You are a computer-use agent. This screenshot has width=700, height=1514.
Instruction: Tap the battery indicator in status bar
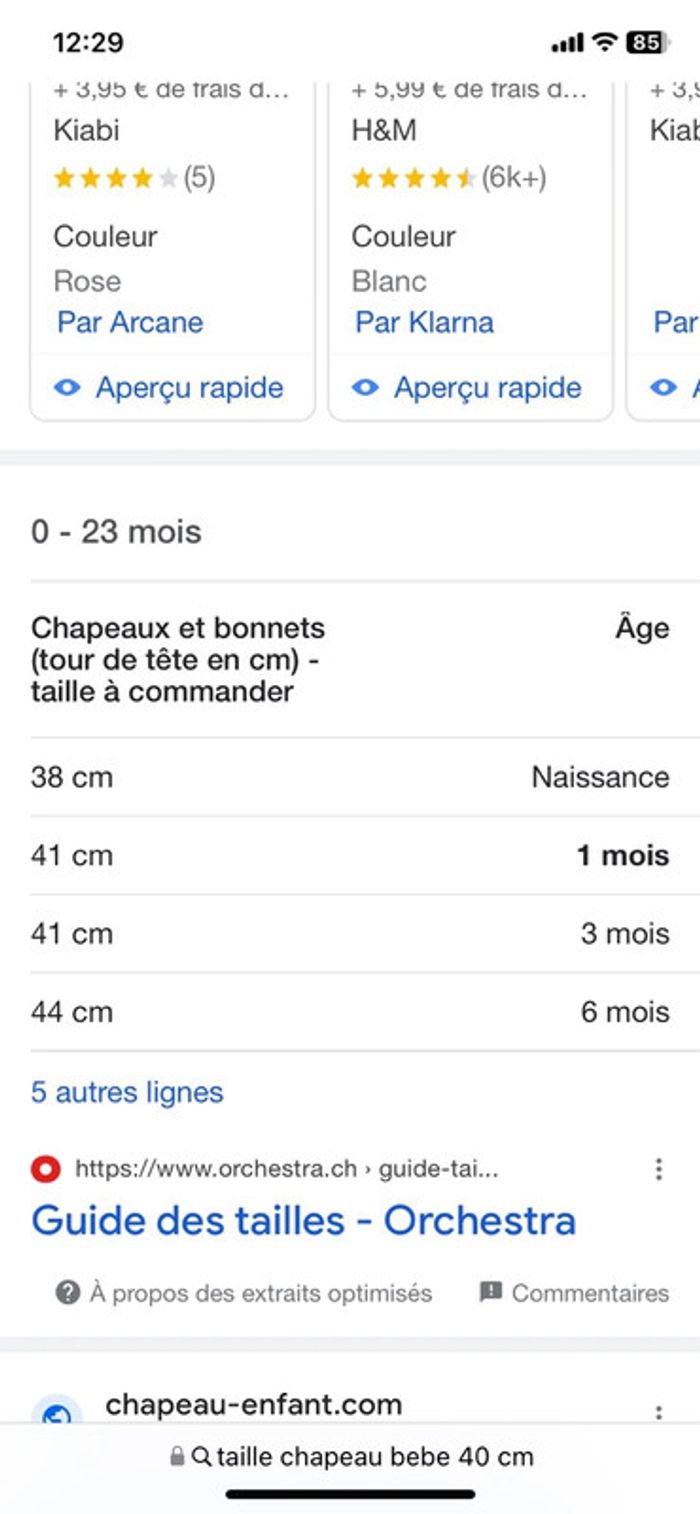pyautogui.click(x=646, y=42)
